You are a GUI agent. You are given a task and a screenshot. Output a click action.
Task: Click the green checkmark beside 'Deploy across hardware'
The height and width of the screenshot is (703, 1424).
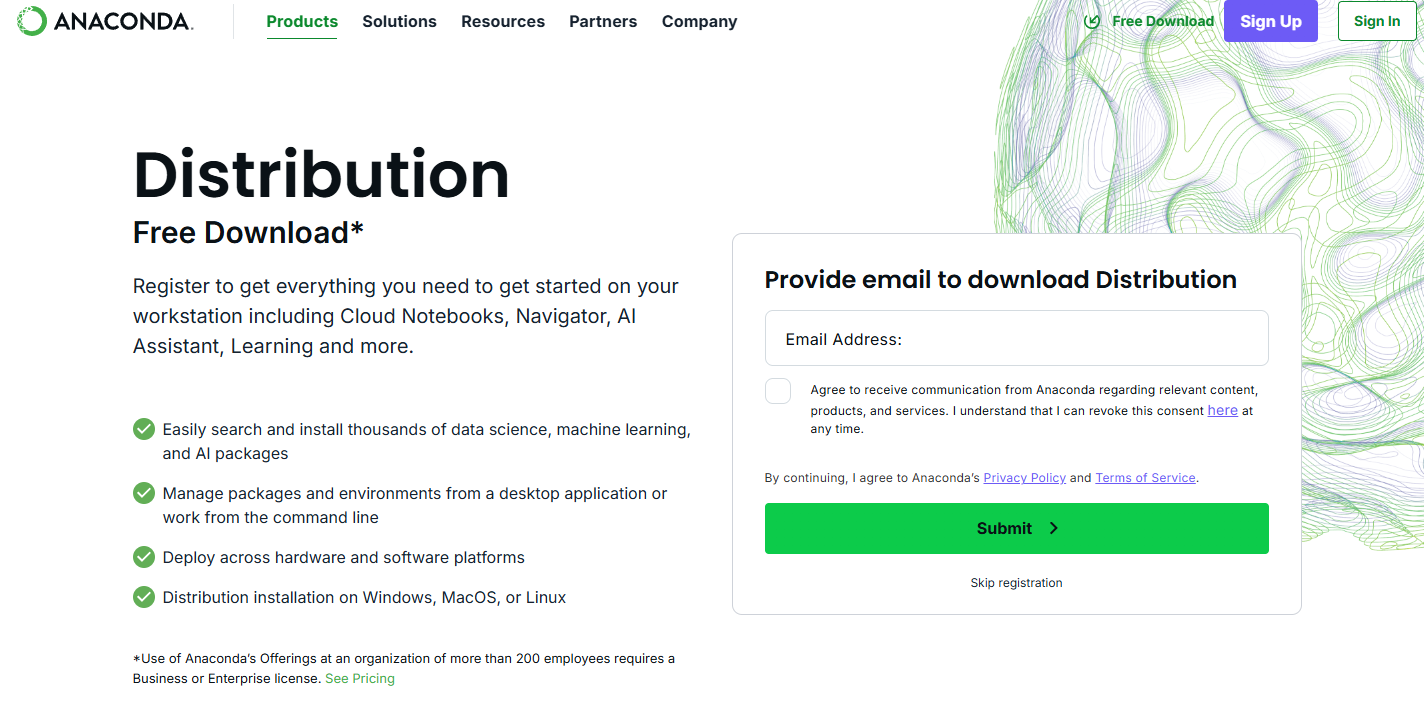pyautogui.click(x=144, y=558)
